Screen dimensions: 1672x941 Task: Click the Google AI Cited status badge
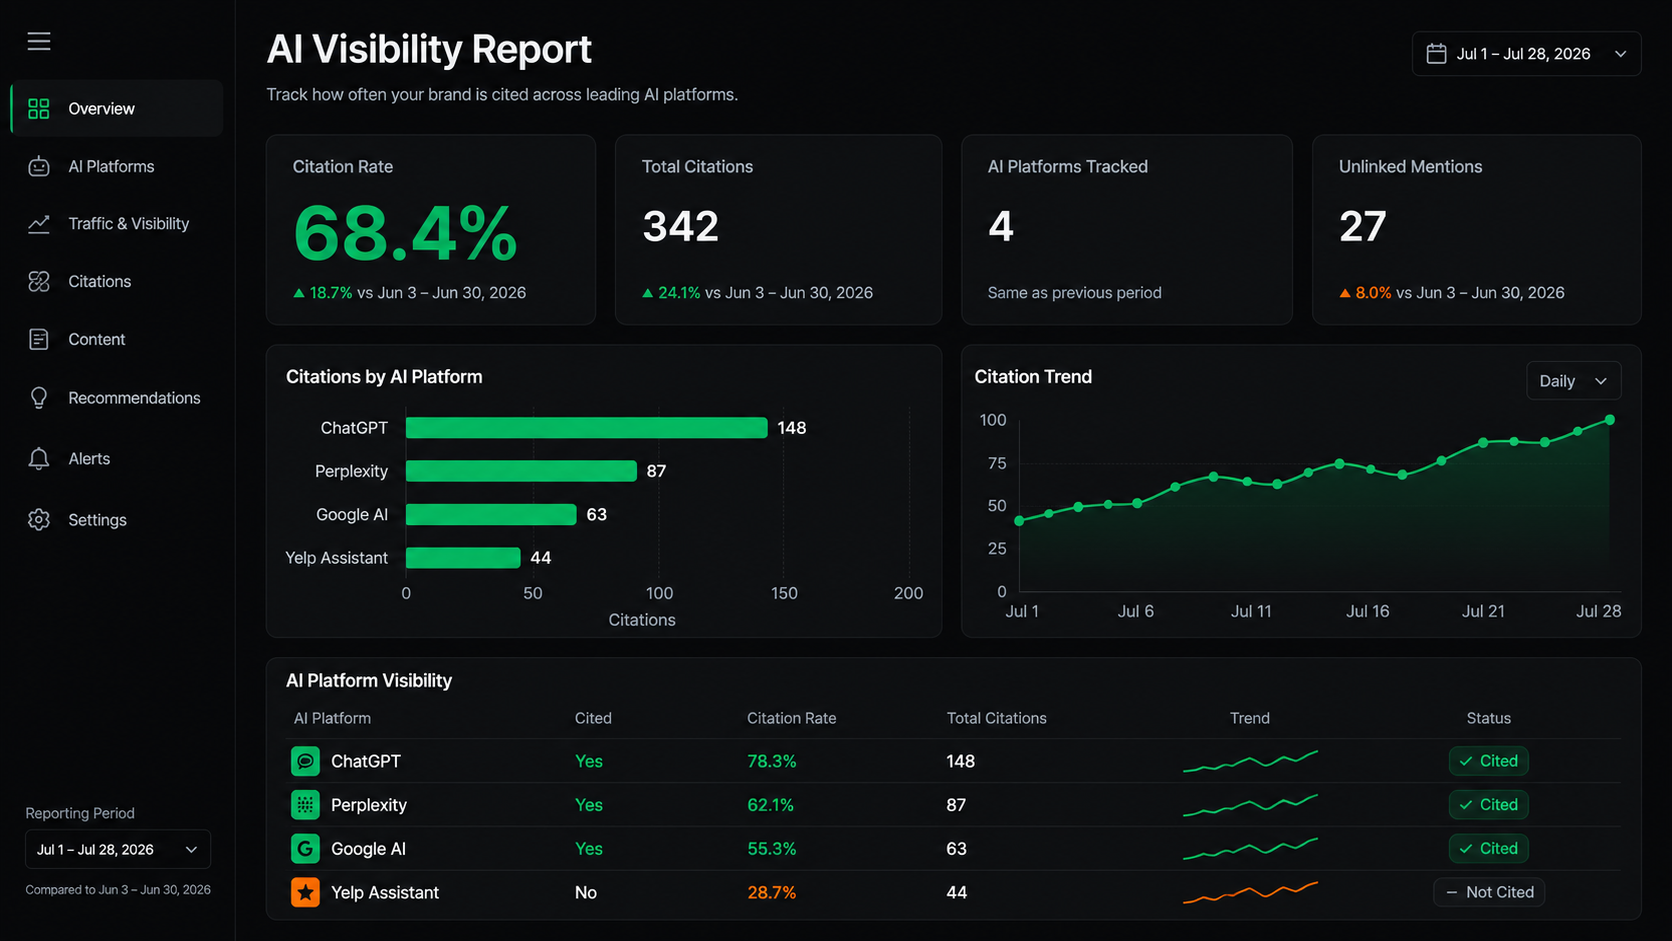(1488, 849)
